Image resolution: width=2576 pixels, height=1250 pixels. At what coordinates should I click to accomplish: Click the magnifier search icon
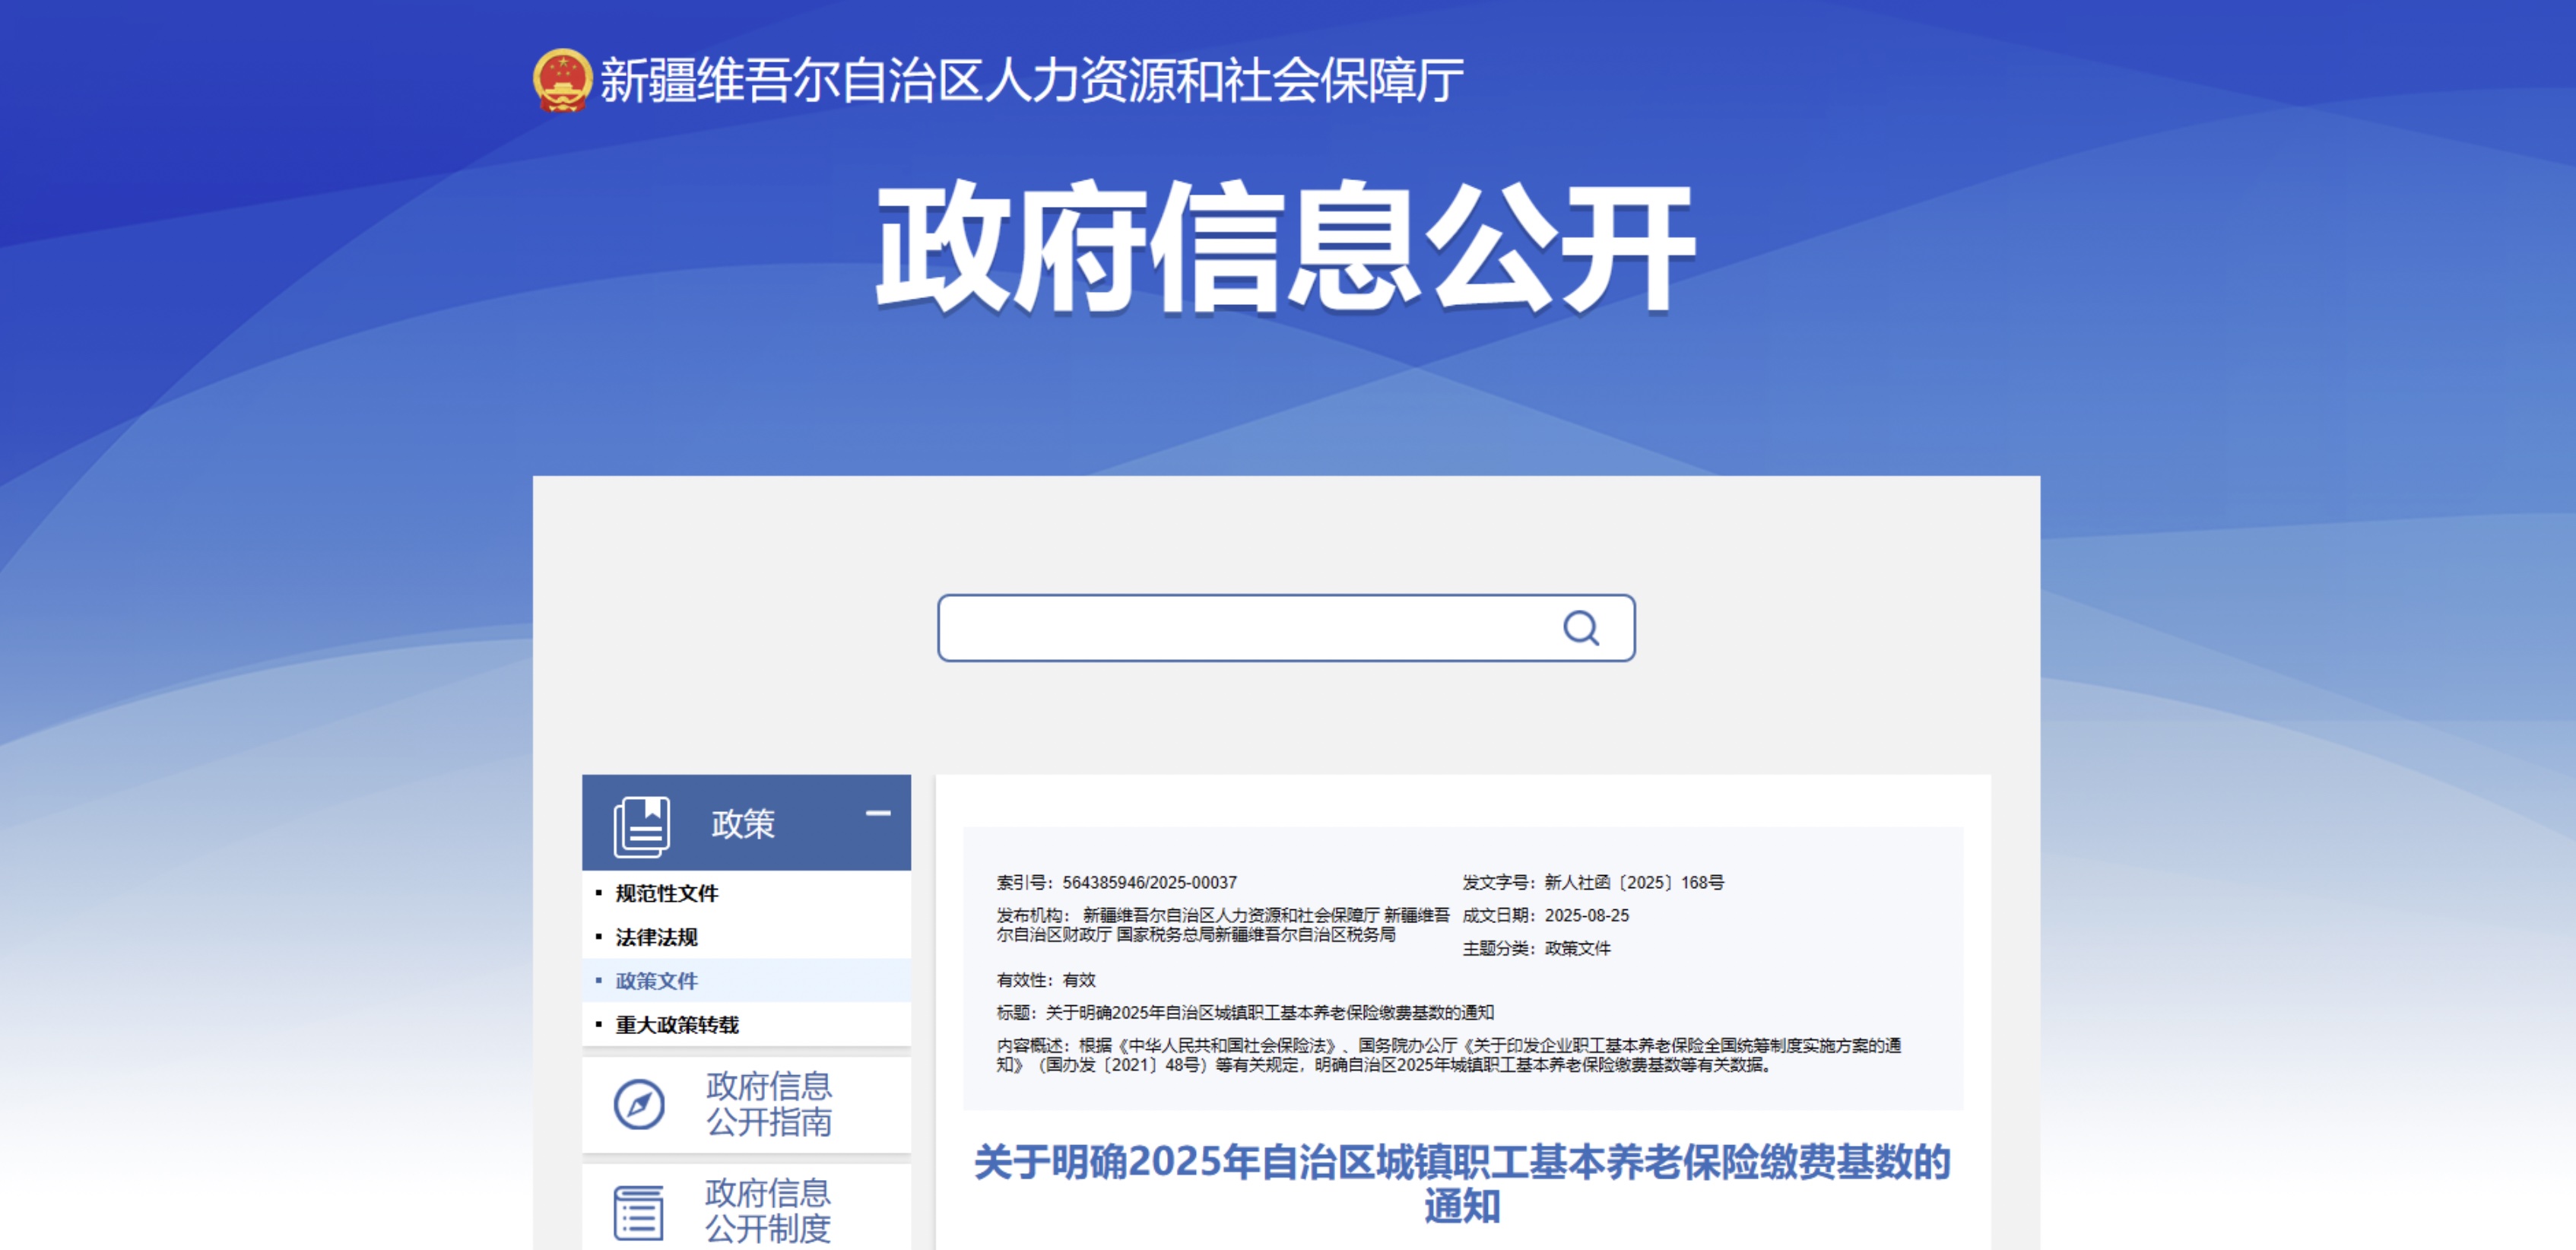pyautogui.click(x=1580, y=628)
